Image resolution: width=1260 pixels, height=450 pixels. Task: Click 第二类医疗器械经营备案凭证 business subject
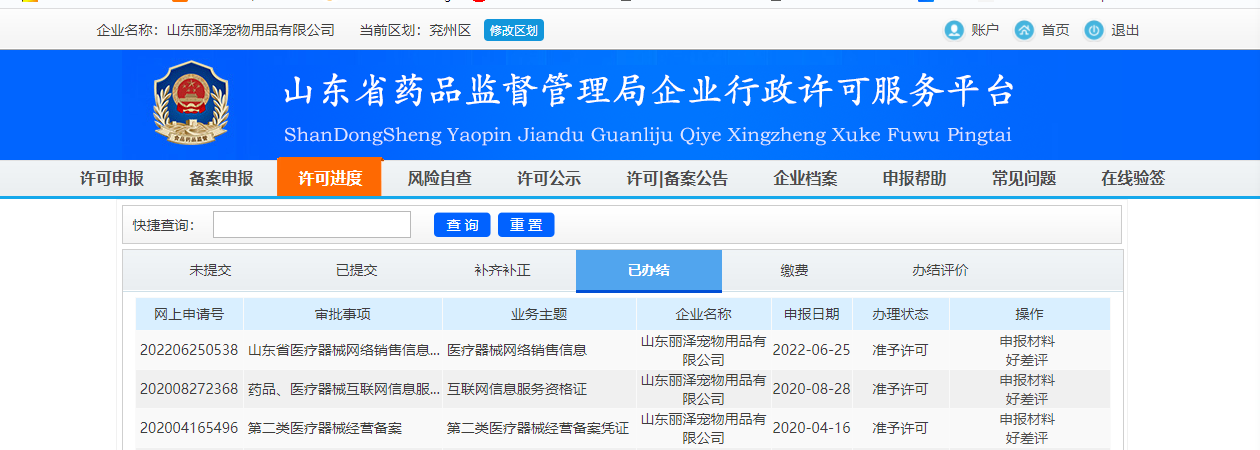tap(538, 428)
